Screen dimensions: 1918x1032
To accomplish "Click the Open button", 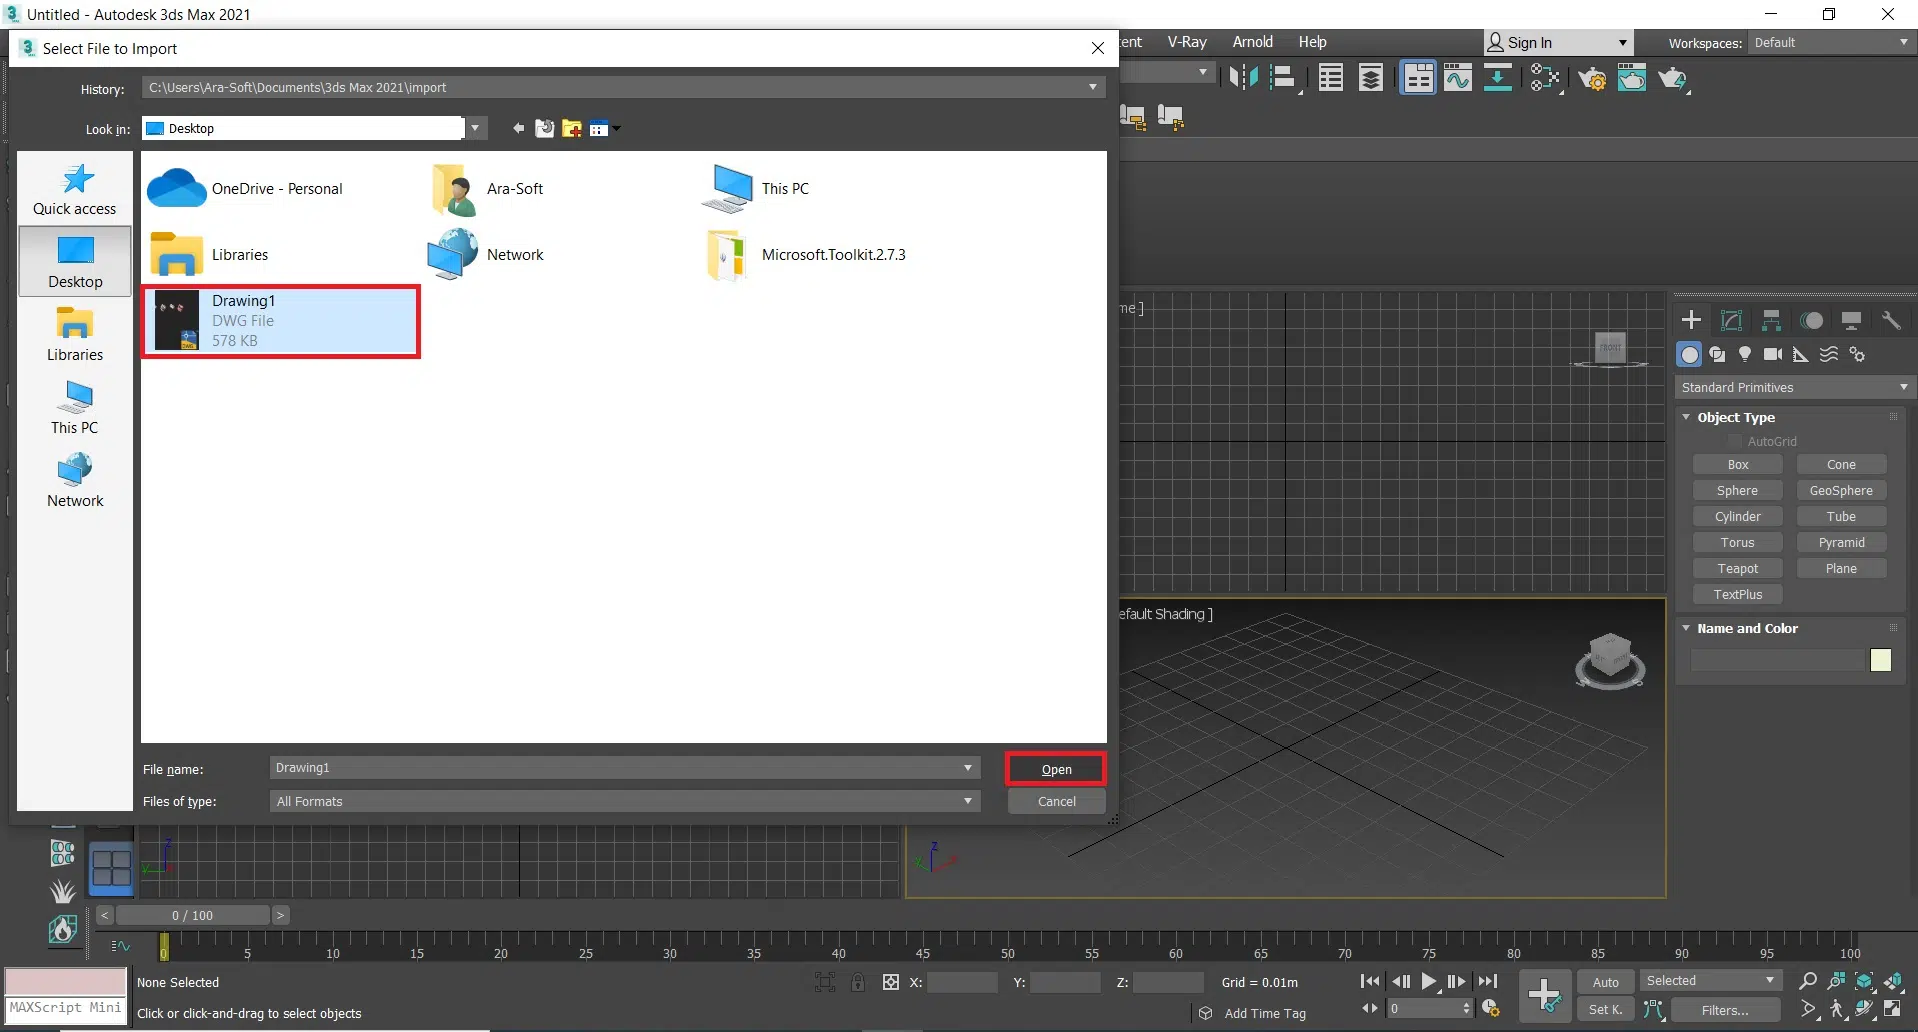I will [x=1056, y=769].
